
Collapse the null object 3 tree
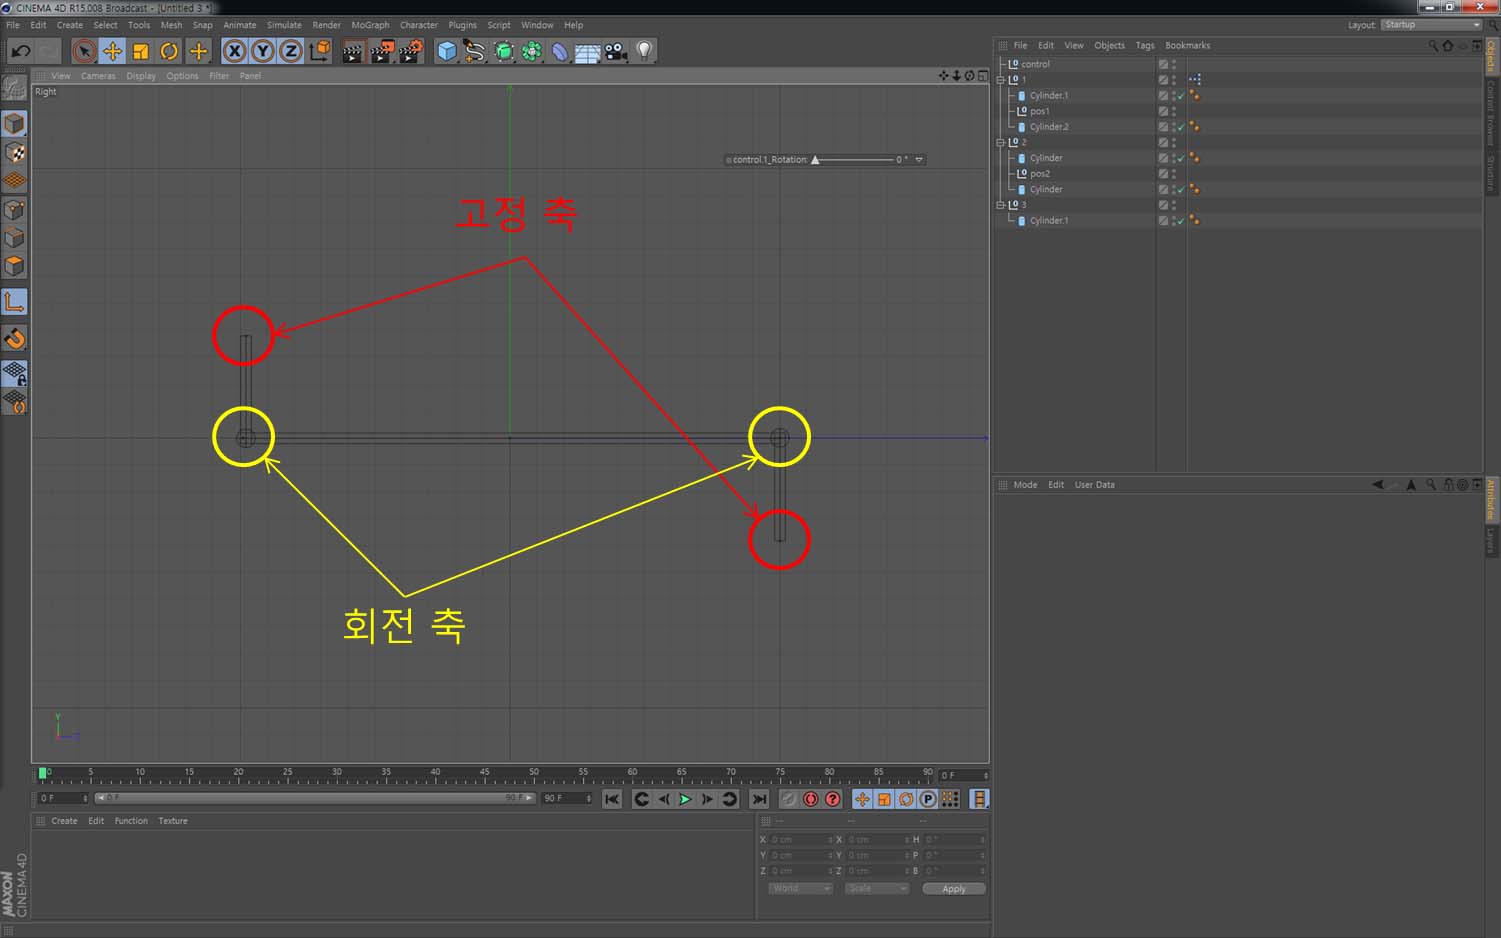coord(1000,205)
